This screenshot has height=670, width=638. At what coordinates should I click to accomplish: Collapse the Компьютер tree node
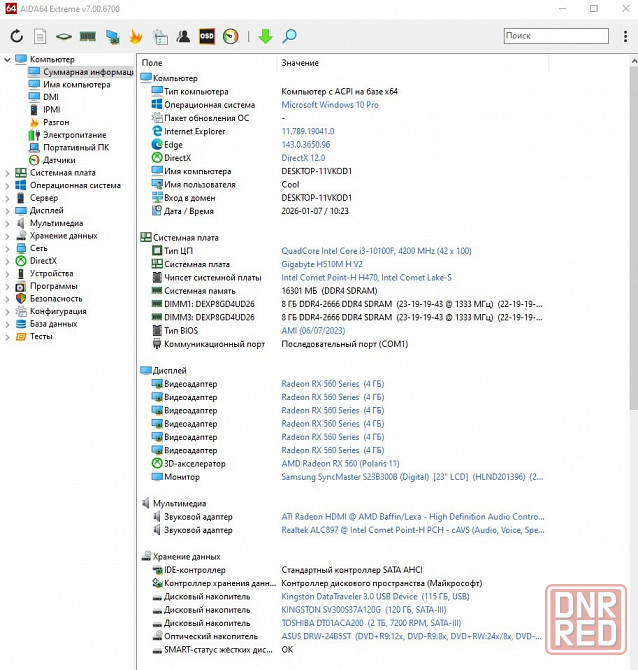(8, 60)
